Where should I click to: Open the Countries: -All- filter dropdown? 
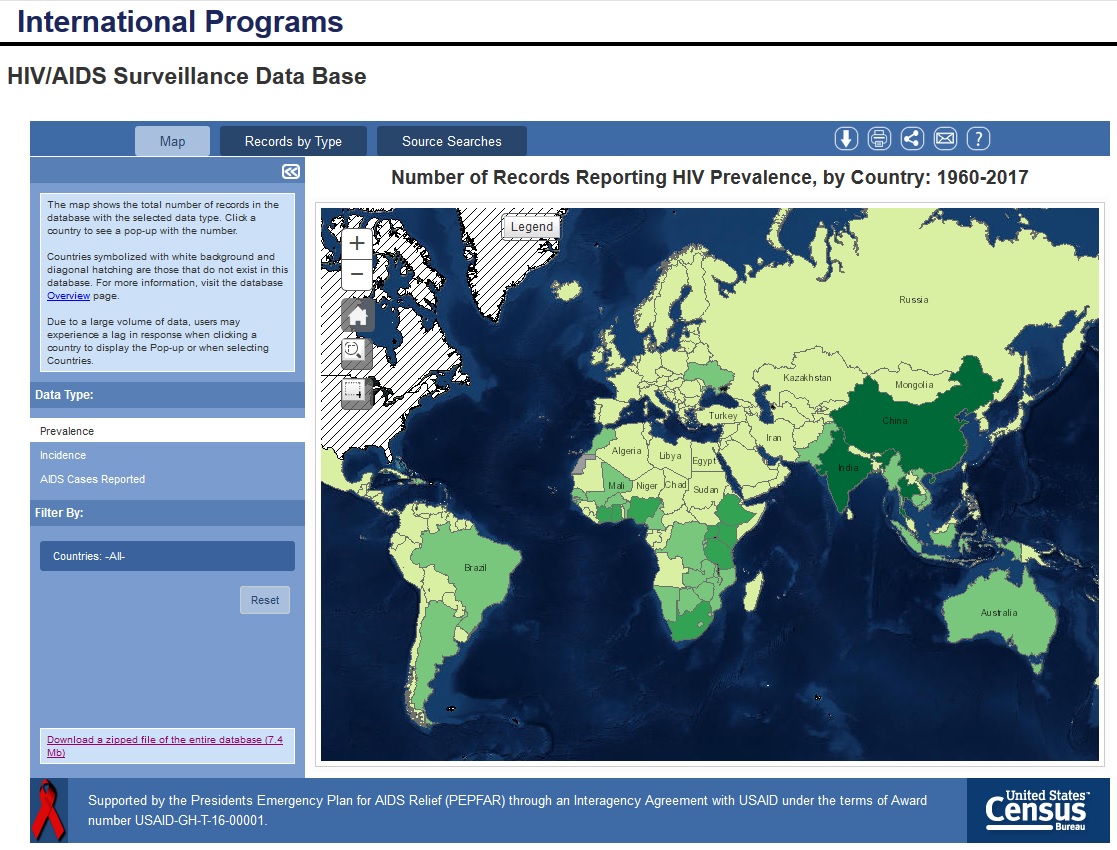[167, 556]
